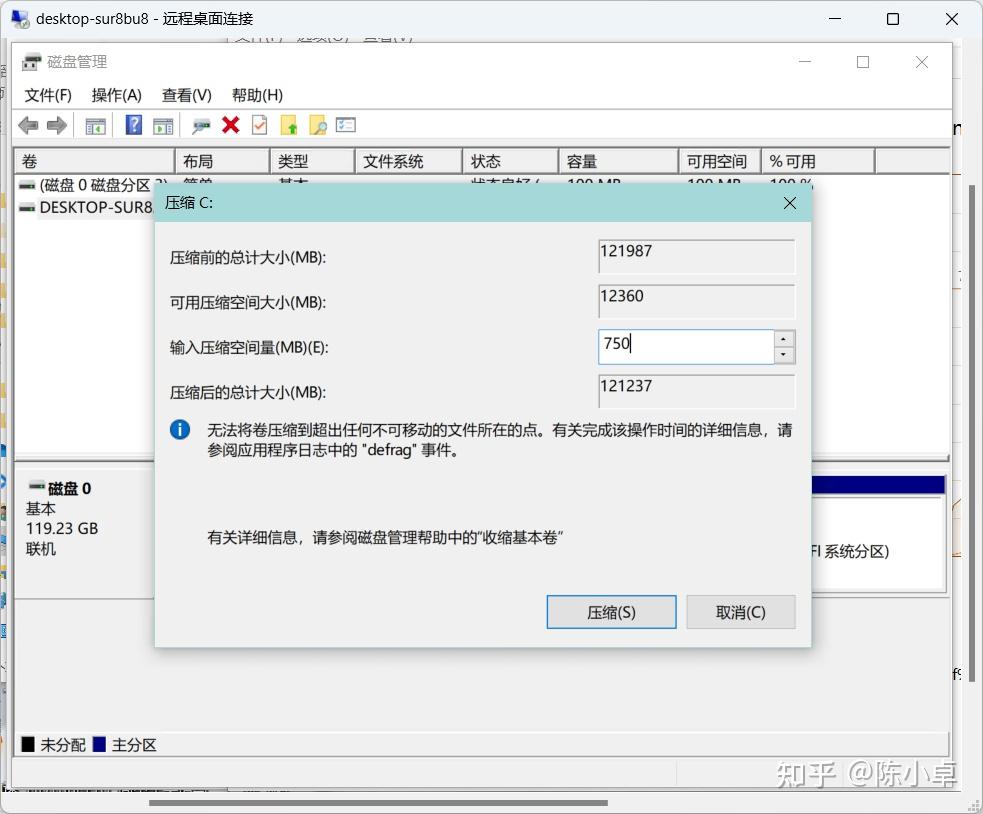Click the Back navigation arrow icon

click(28, 124)
